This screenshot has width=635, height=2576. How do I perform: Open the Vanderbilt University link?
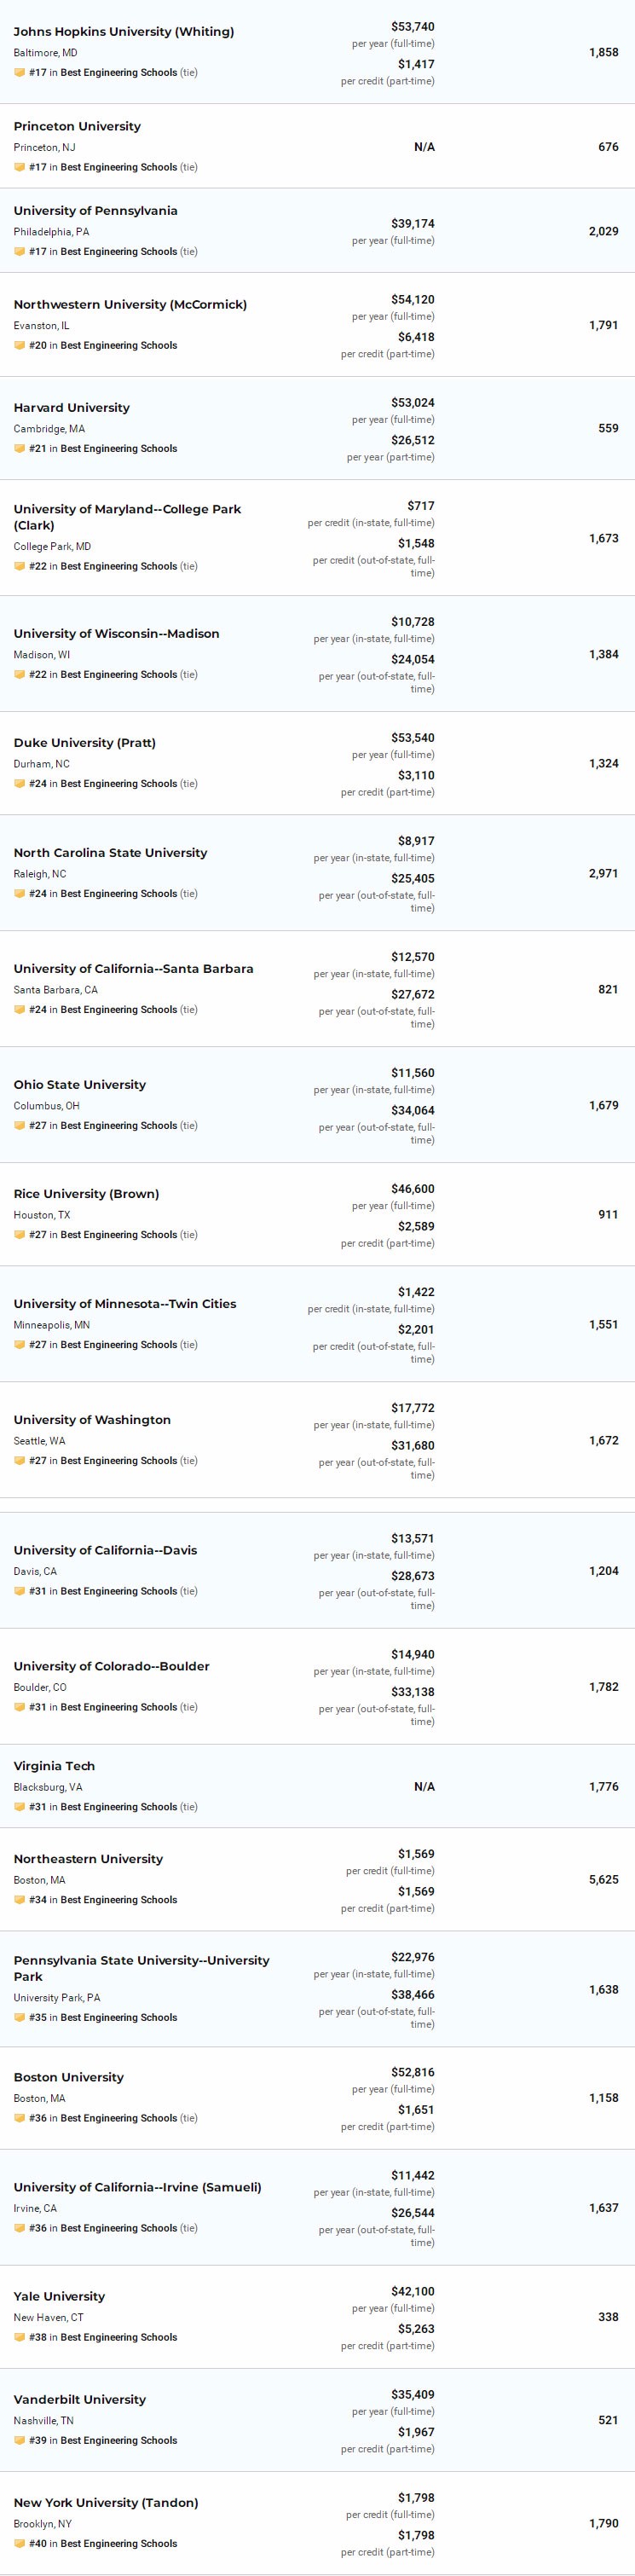click(x=79, y=2399)
